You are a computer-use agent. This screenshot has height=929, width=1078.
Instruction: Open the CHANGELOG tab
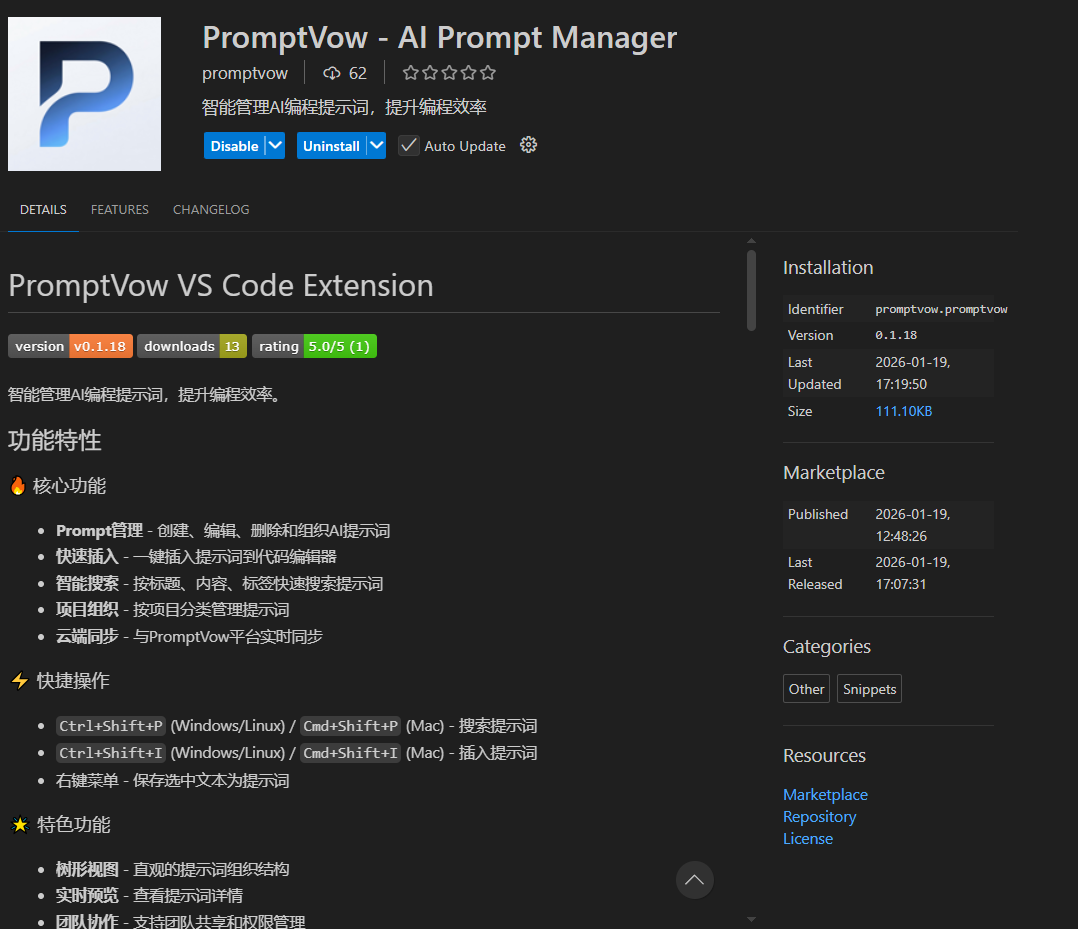coord(210,209)
